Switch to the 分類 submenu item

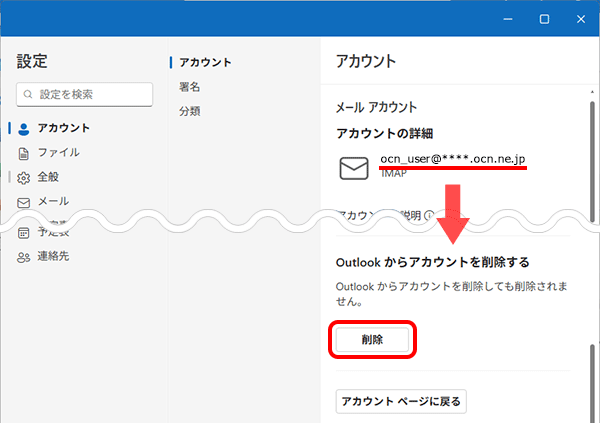click(x=190, y=111)
